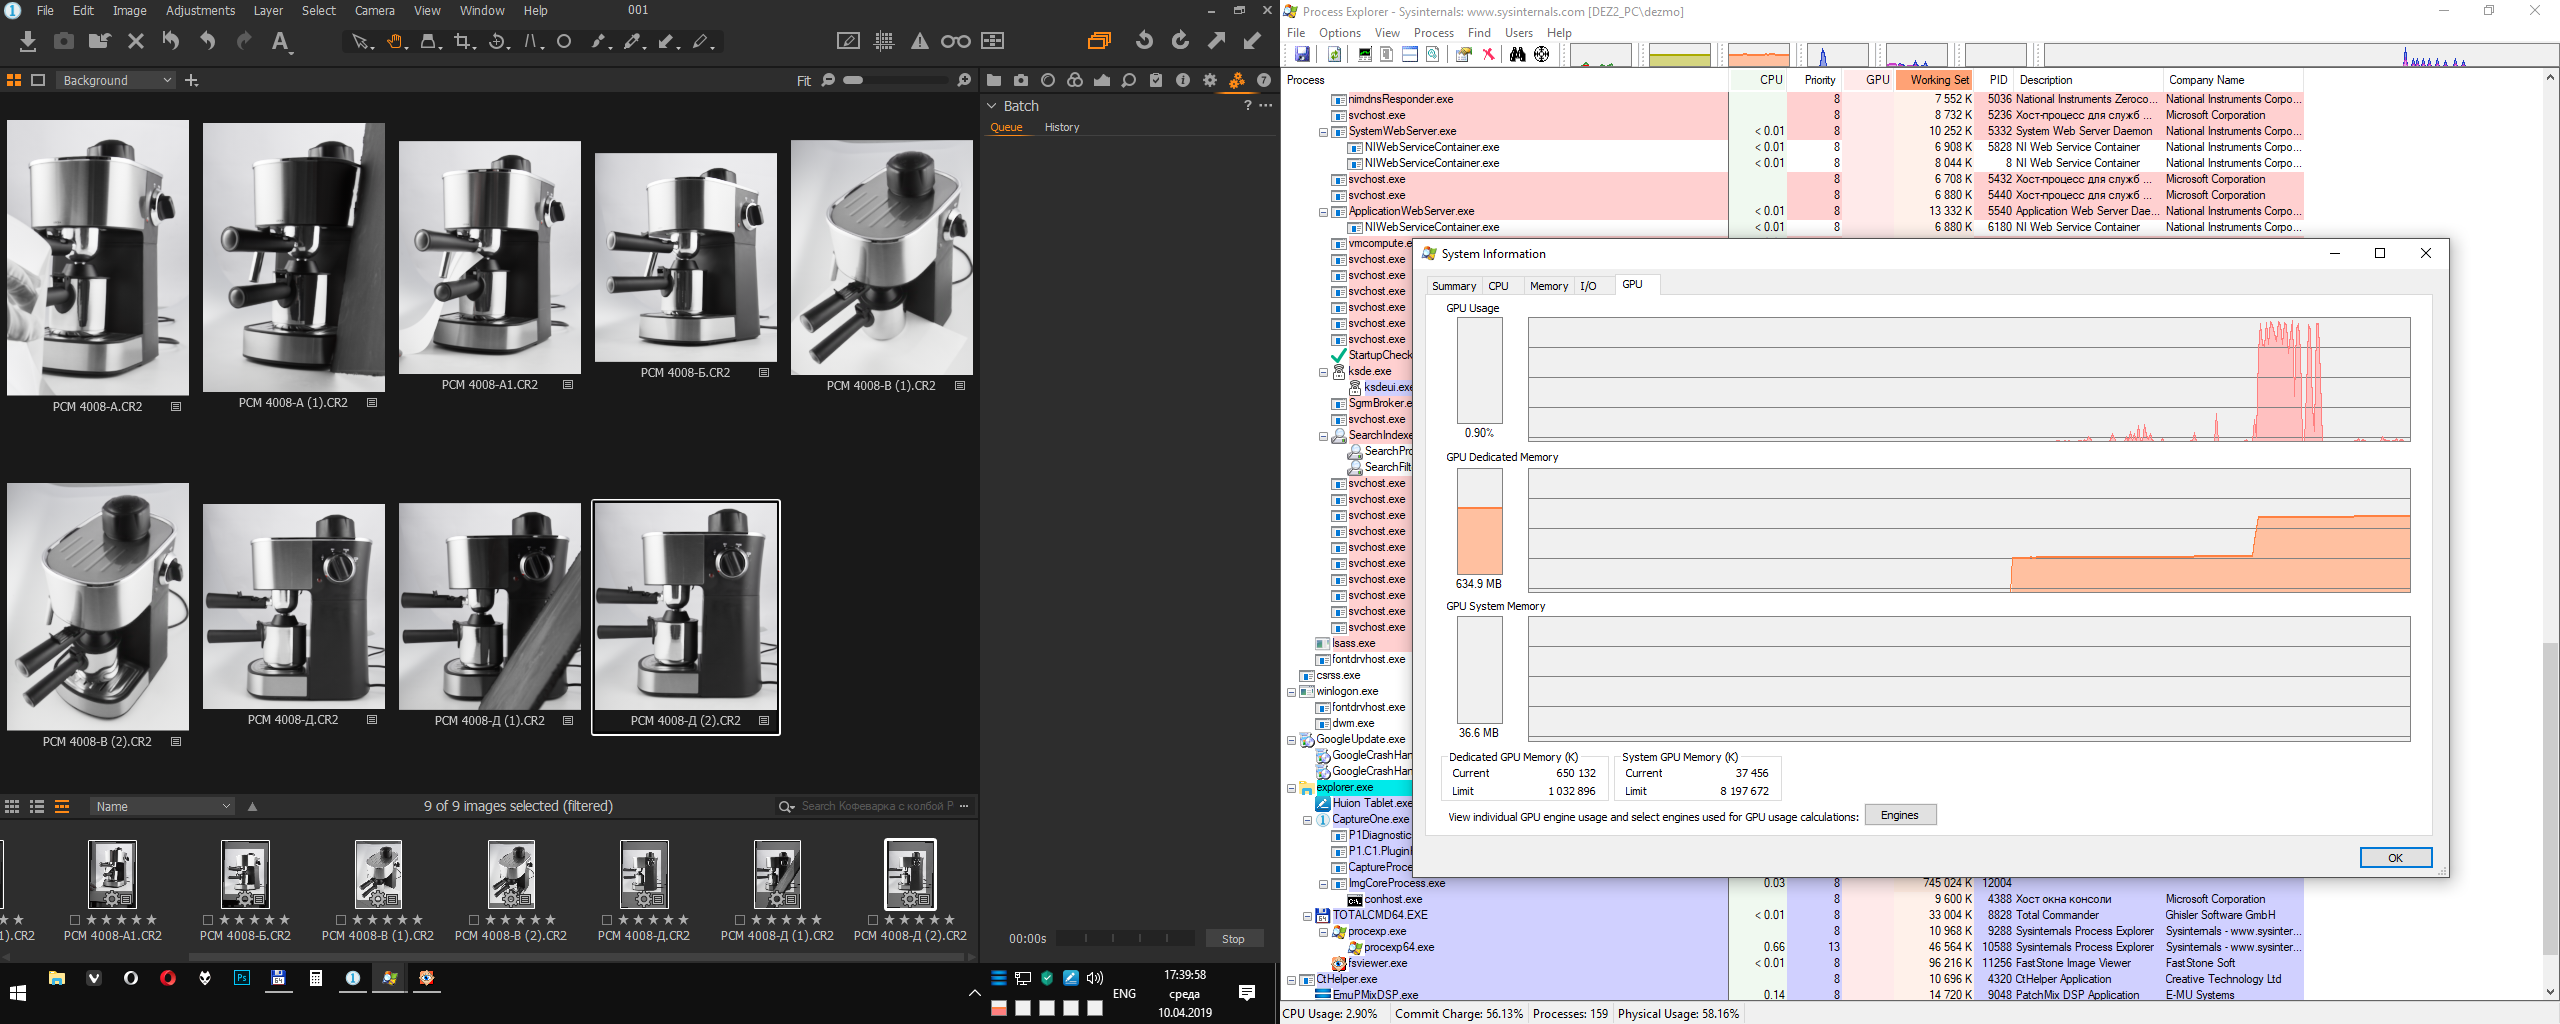Viewport: 2560px width, 1024px height.
Task: Open the Calculator from the taskbar
Action: click(x=316, y=978)
